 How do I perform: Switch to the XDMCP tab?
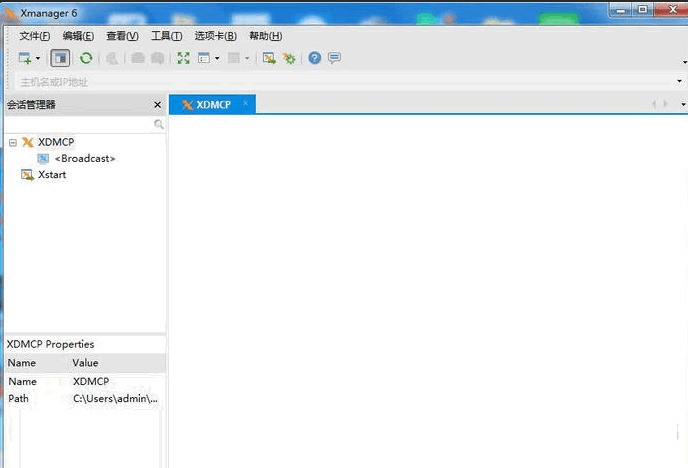point(212,105)
